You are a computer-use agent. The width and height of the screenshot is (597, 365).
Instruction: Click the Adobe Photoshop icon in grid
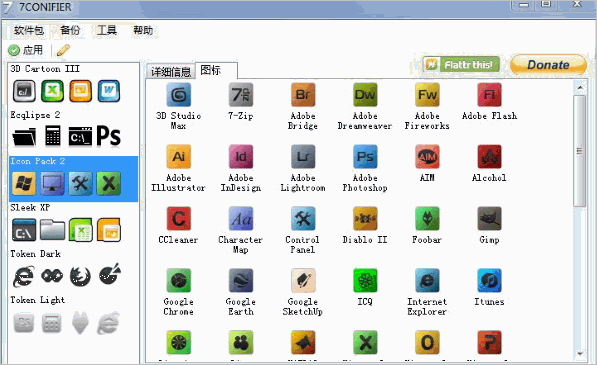coord(365,156)
